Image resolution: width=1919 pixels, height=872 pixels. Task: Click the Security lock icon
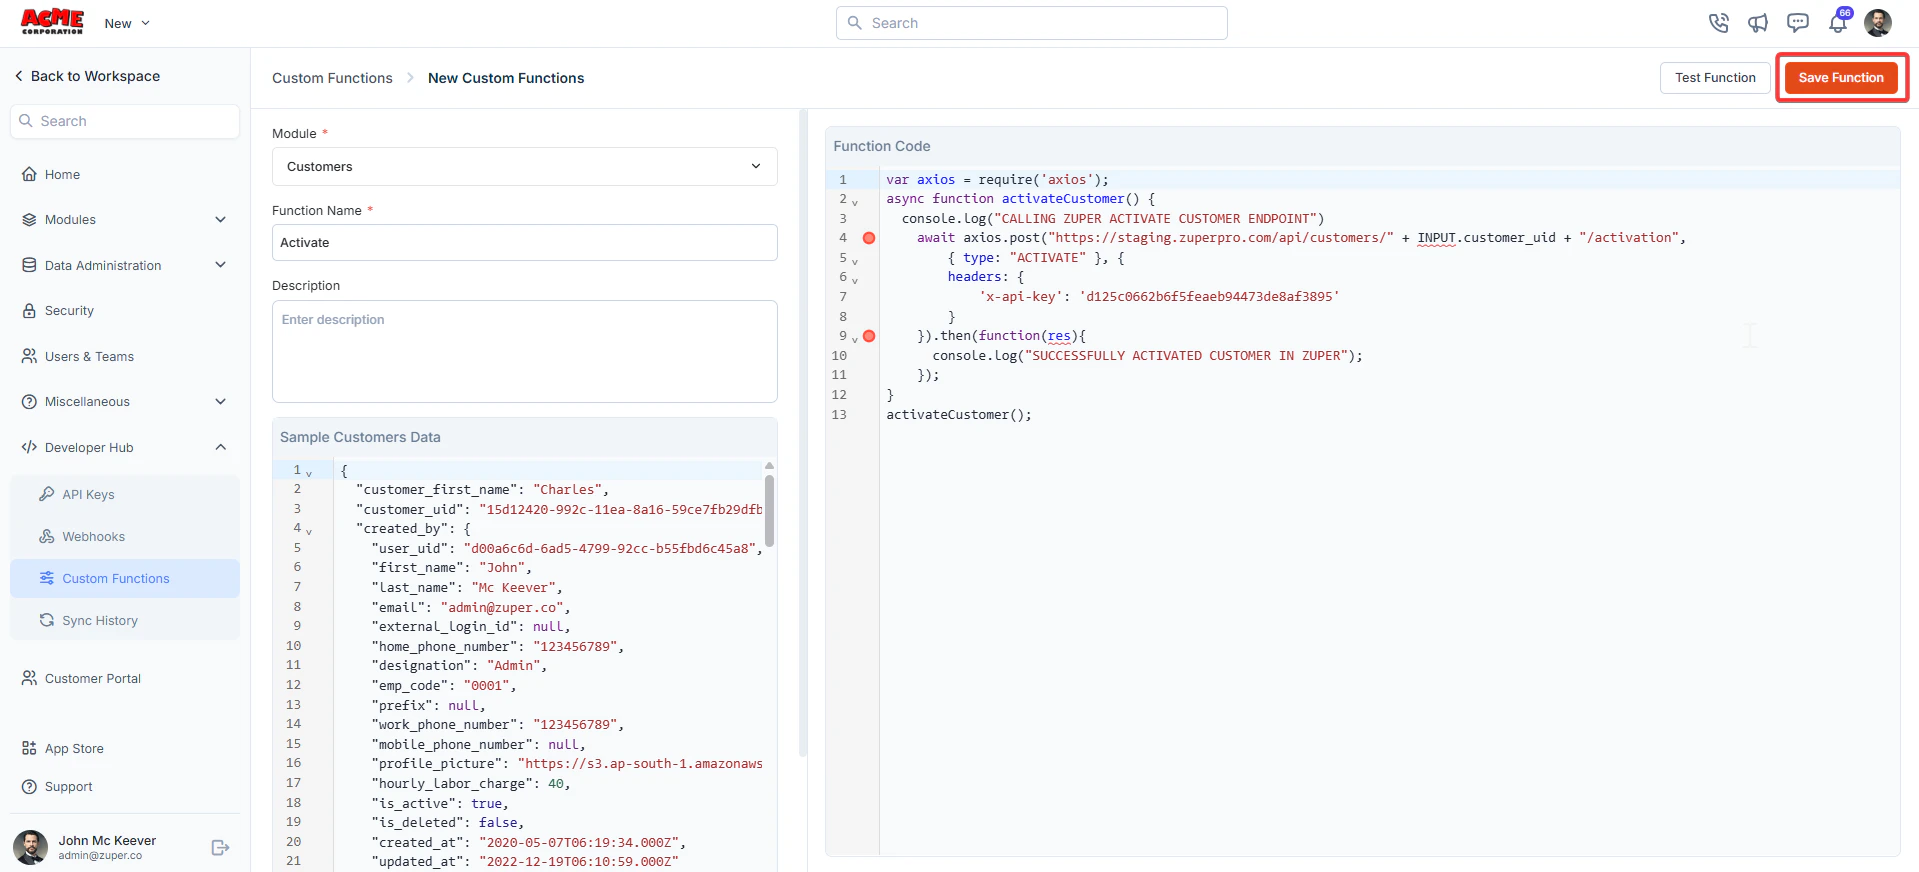pos(29,311)
